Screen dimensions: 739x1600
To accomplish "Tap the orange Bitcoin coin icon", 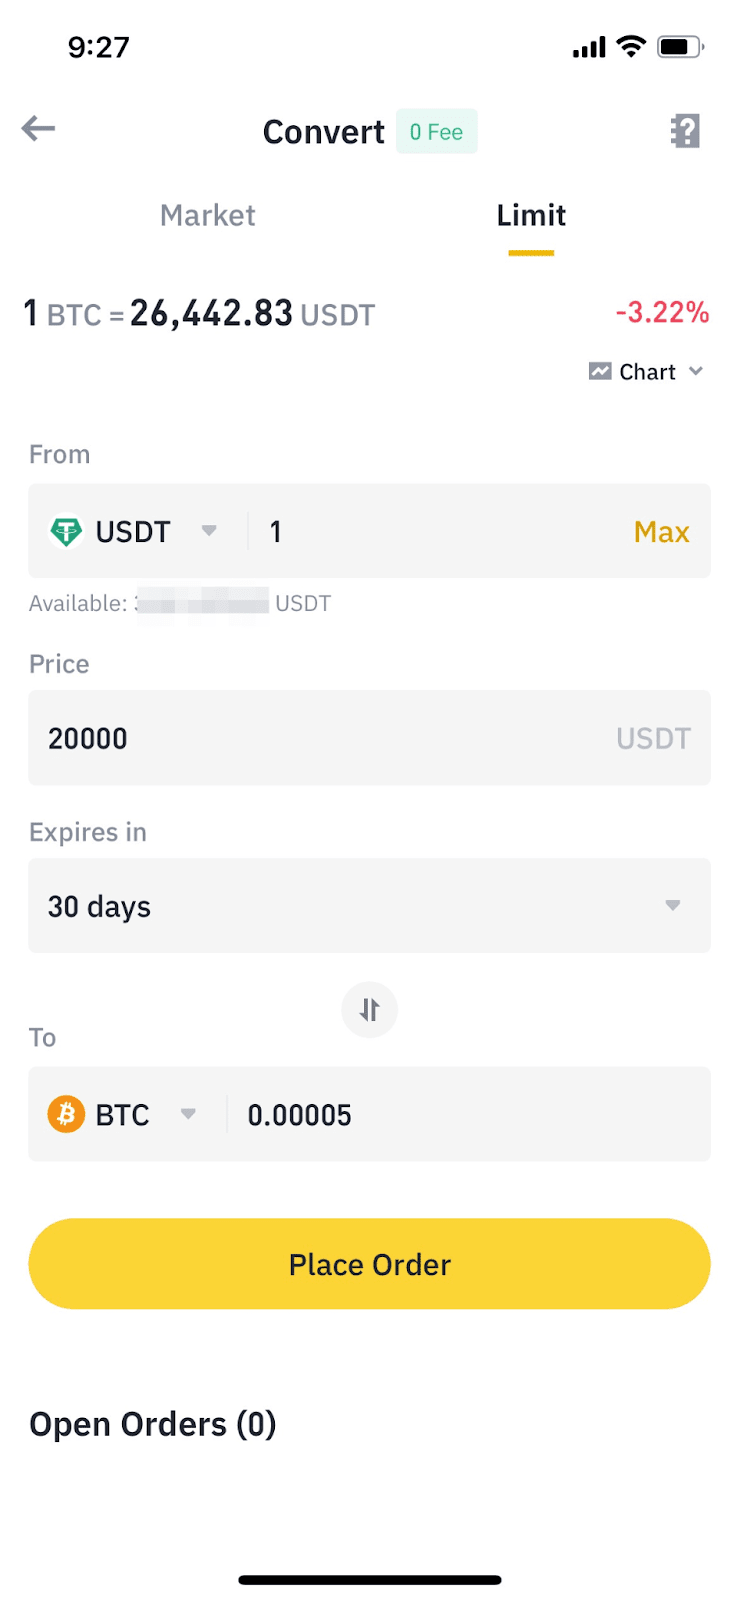I will pos(66,1114).
